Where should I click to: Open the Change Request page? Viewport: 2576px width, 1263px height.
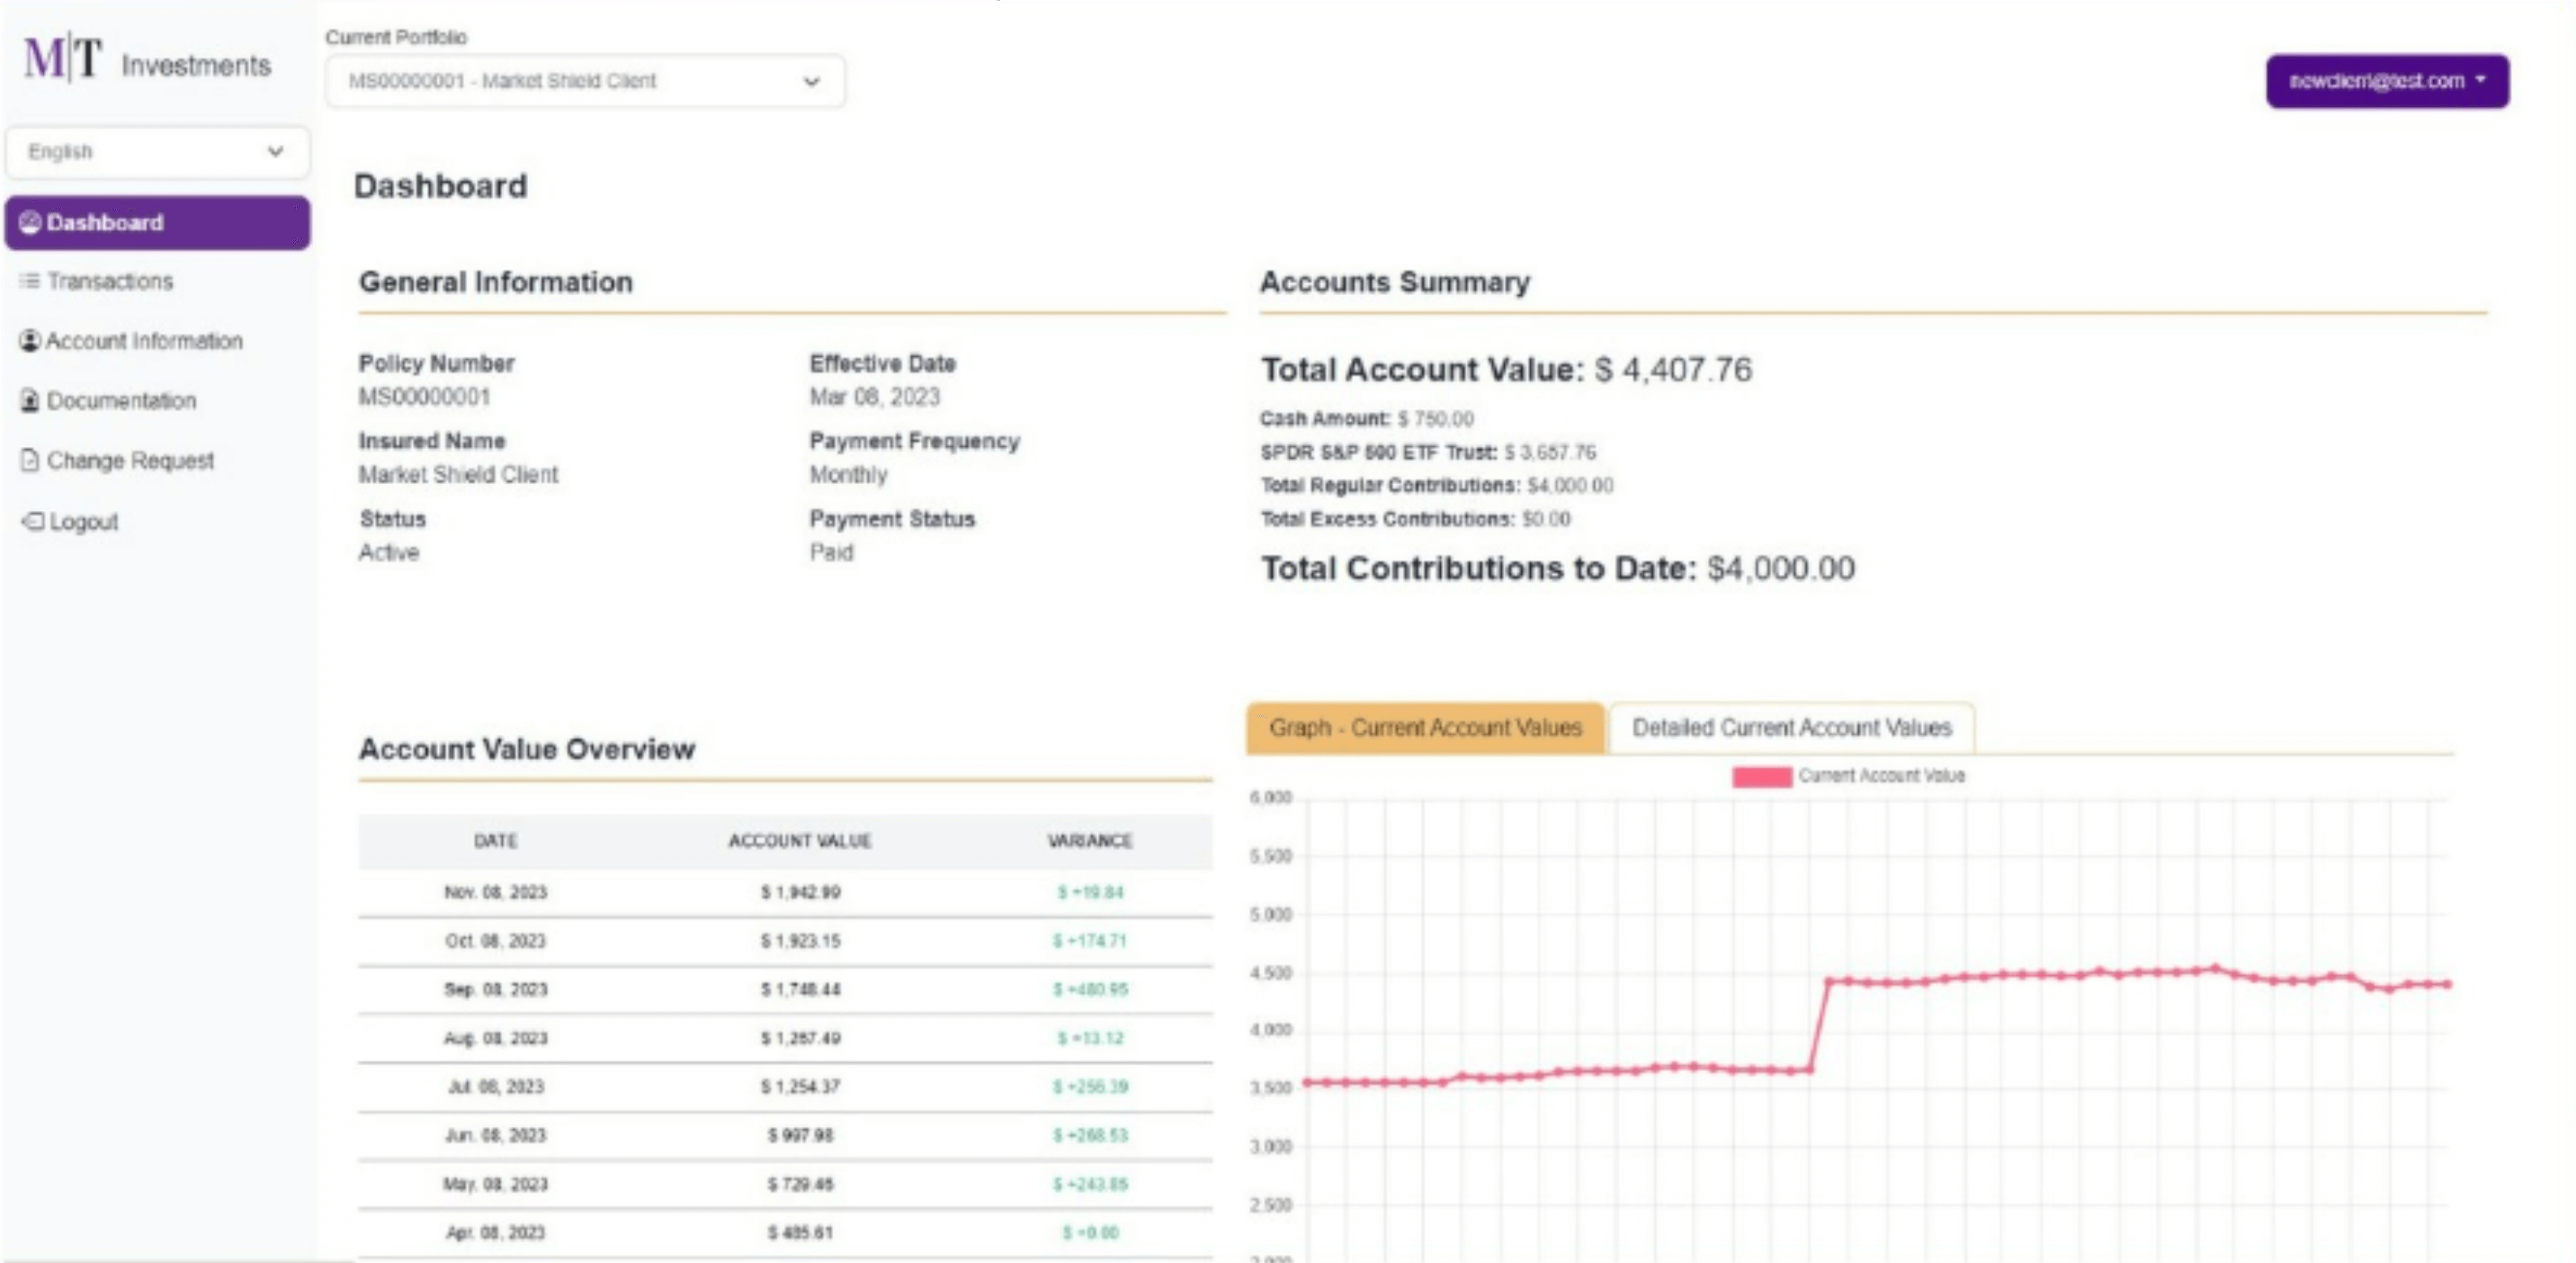130,460
